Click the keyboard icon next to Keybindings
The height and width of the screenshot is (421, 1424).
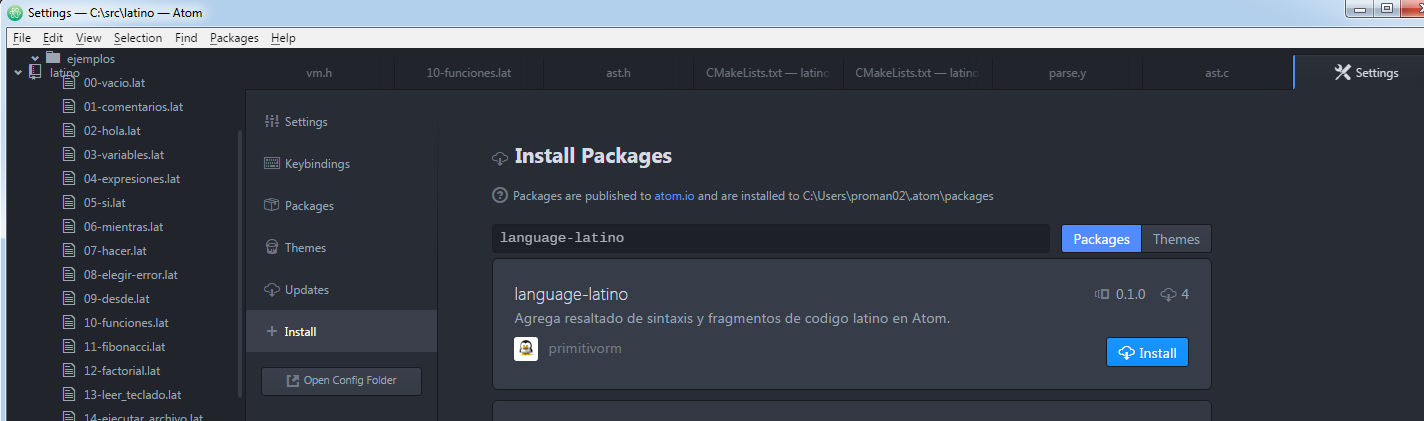click(271, 163)
